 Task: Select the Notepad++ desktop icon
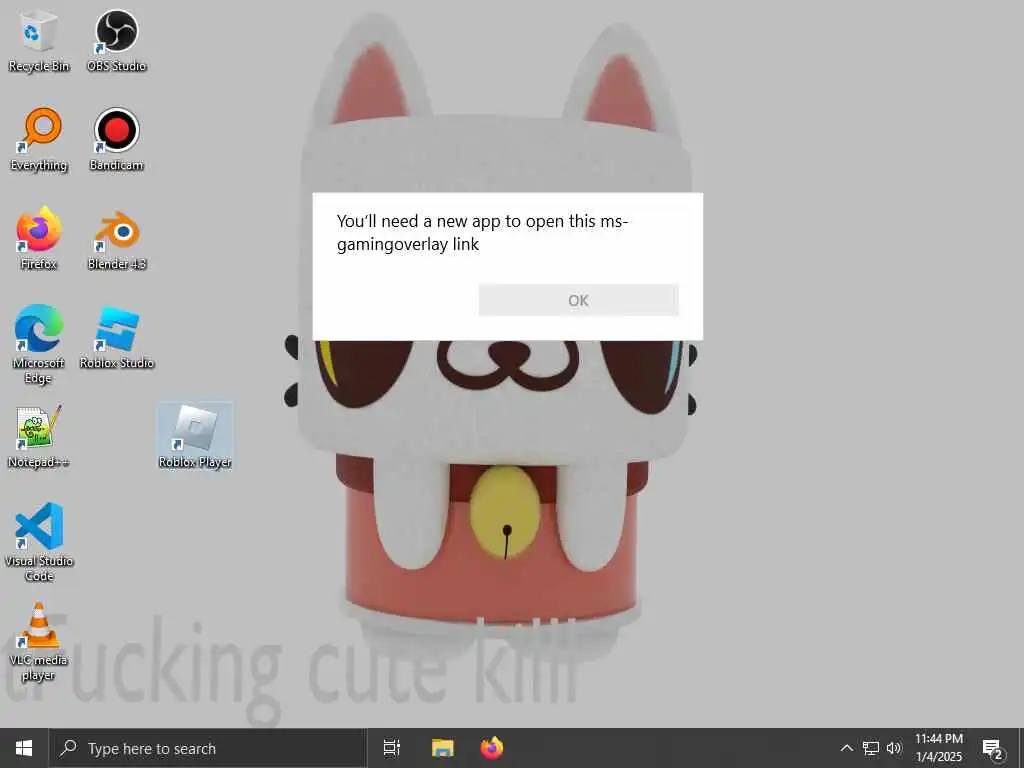(39, 436)
